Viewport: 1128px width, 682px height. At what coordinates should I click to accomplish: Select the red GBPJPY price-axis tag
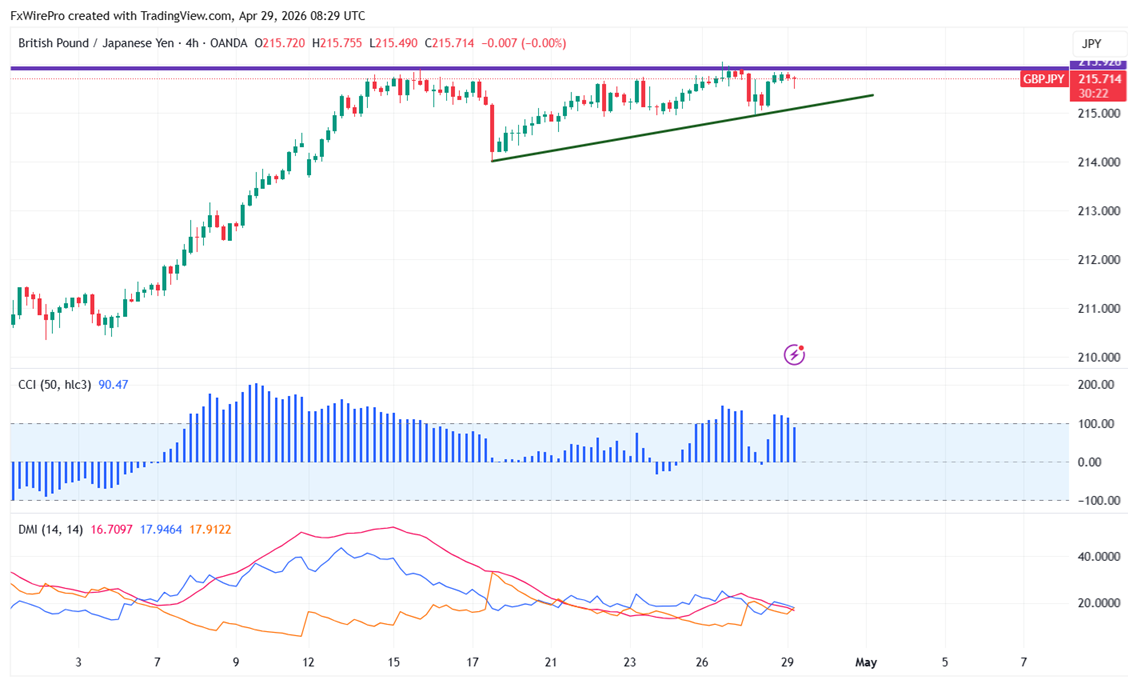[x=1043, y=79]
